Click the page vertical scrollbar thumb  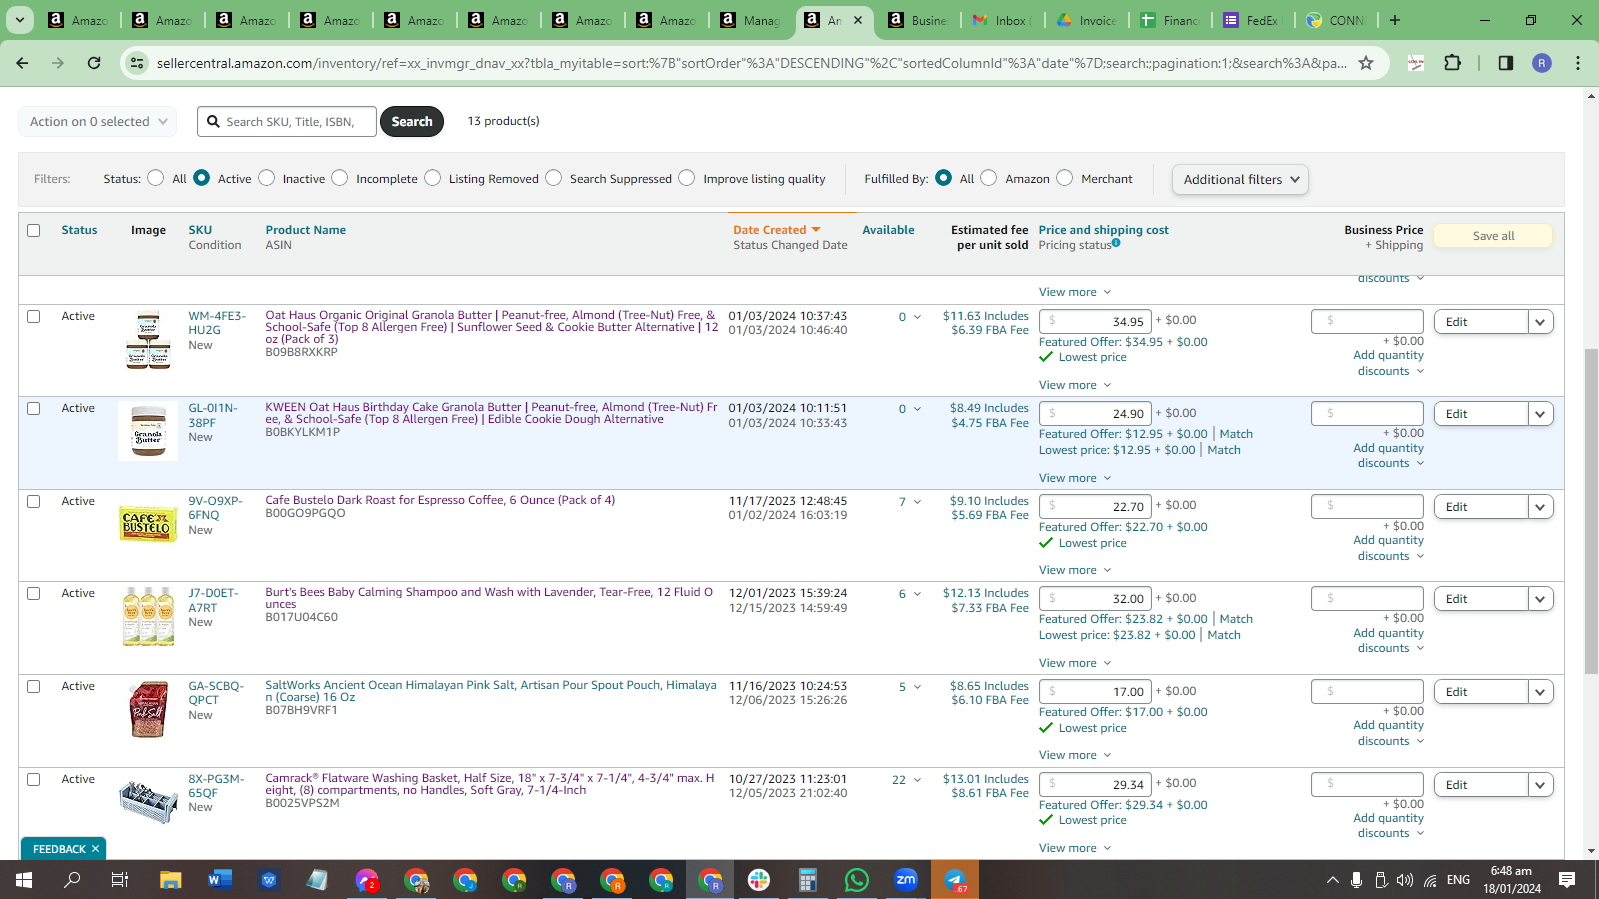(1591, 510)
